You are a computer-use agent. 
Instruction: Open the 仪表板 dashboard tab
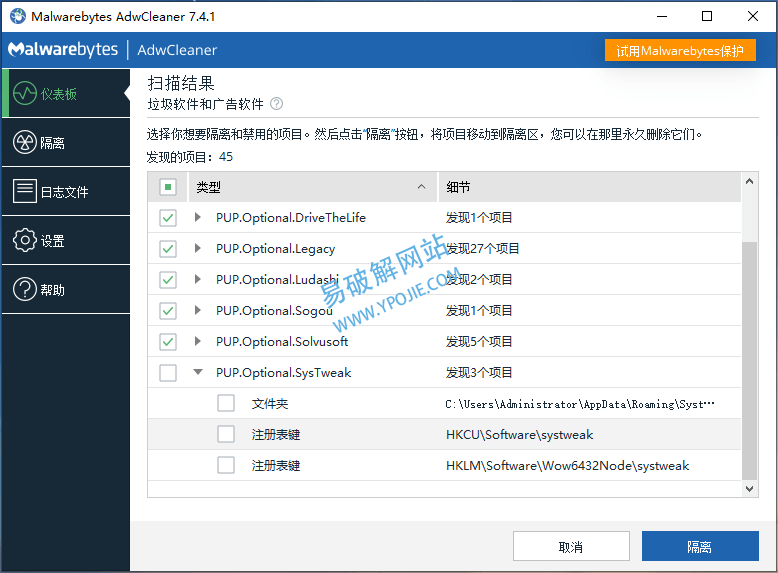click(65, 93)
